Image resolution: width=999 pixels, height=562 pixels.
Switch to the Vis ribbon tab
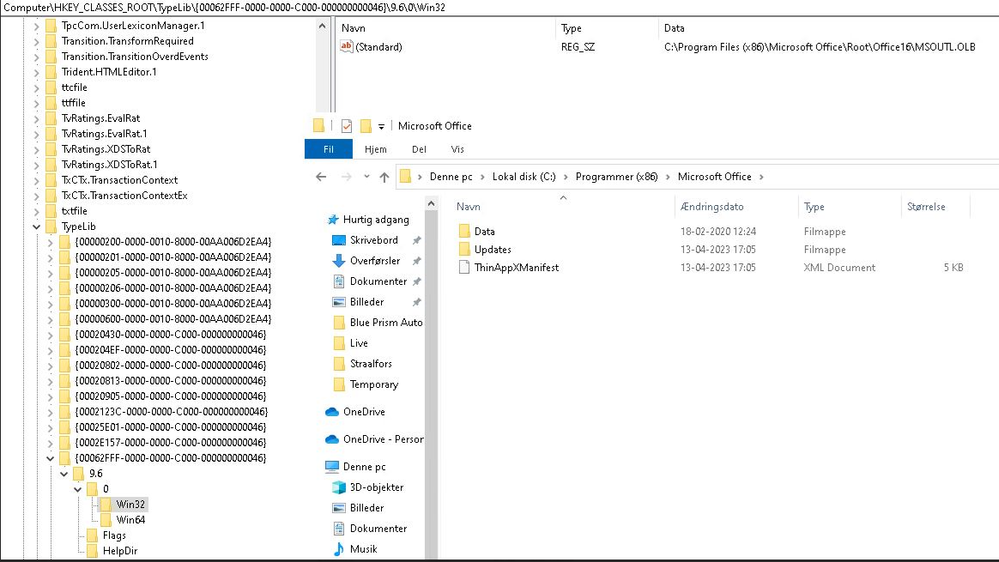coord(458,150)
